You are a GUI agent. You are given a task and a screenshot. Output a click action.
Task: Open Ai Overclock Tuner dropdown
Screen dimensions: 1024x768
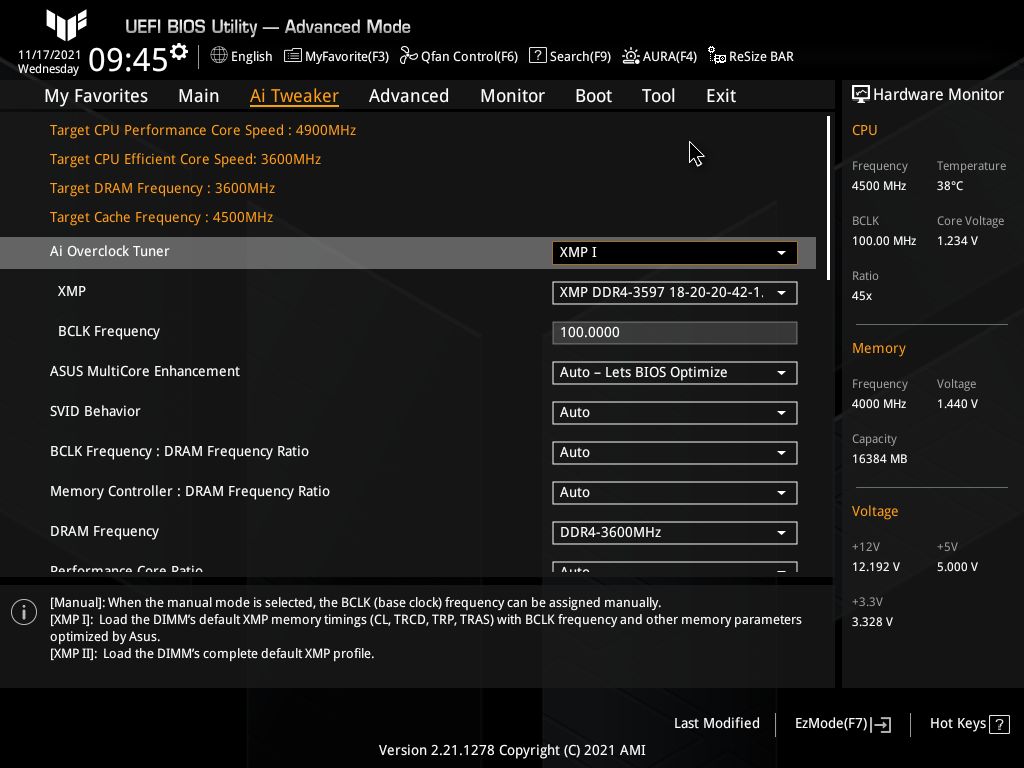pos(675,253)
